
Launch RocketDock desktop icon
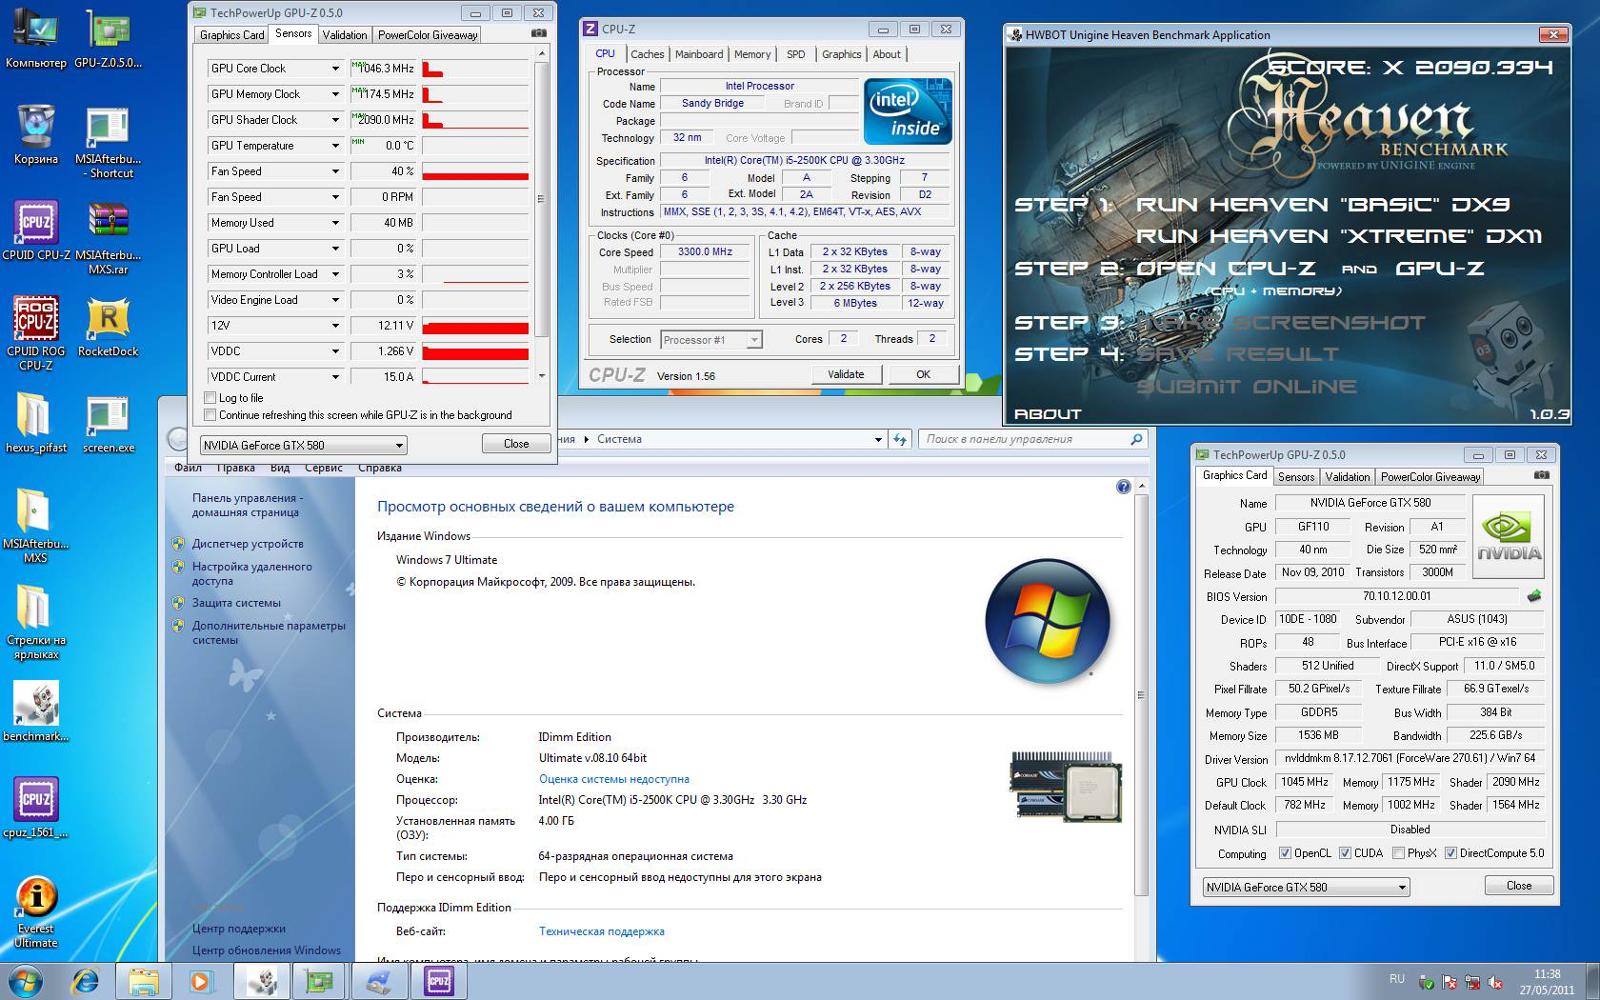click(x=108, y=326)
